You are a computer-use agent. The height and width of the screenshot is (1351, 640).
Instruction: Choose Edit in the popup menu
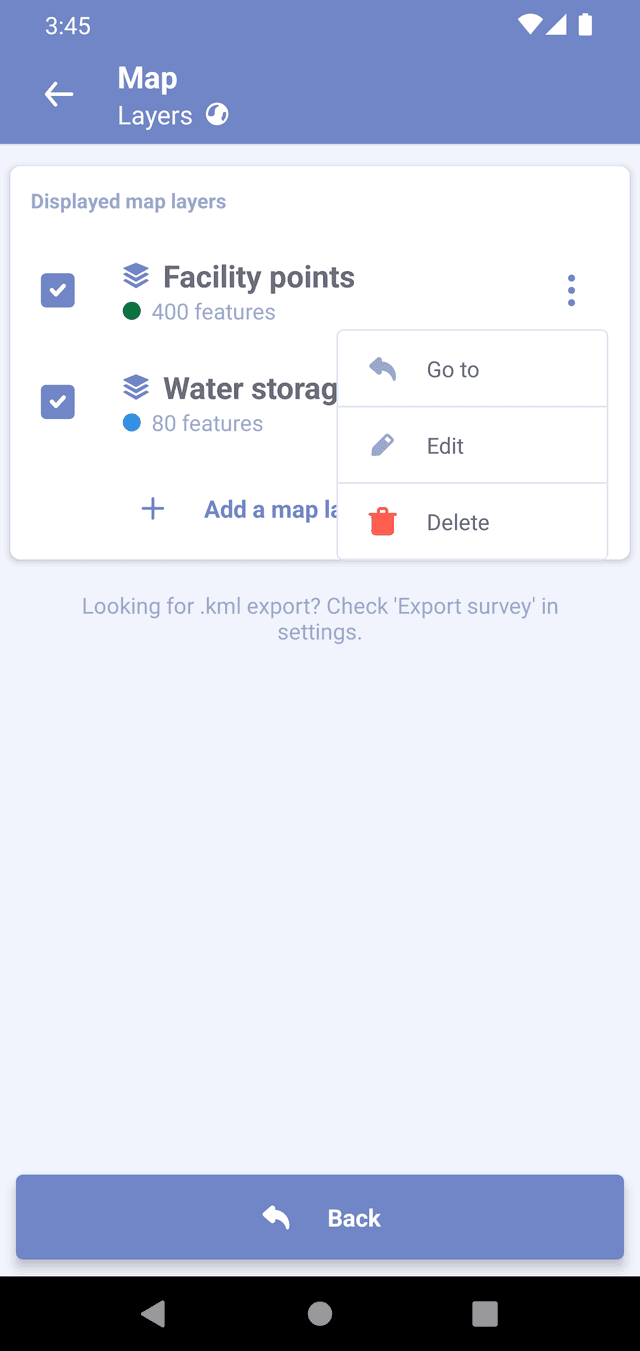point(445,446)
